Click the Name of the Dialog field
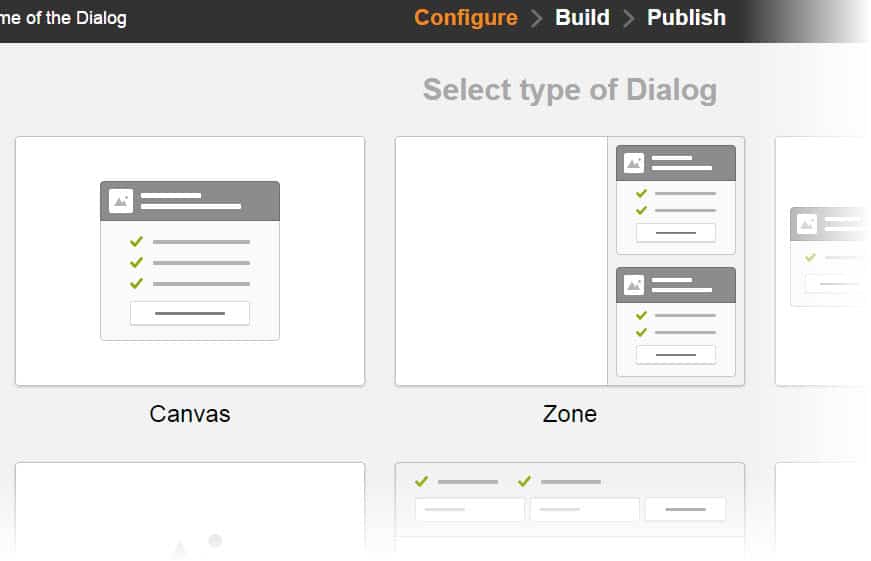This screenshot has height=561, width=871. [63, 18]
